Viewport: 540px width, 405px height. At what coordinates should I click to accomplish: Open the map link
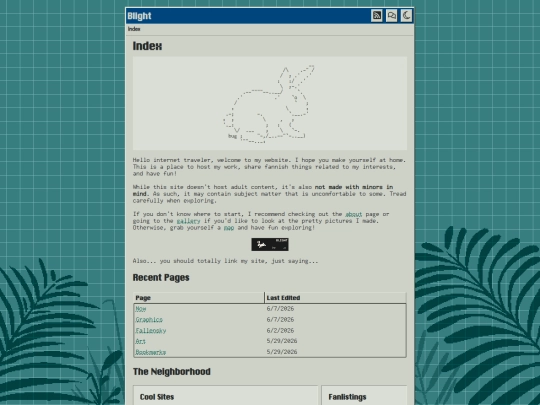(229, 228)
